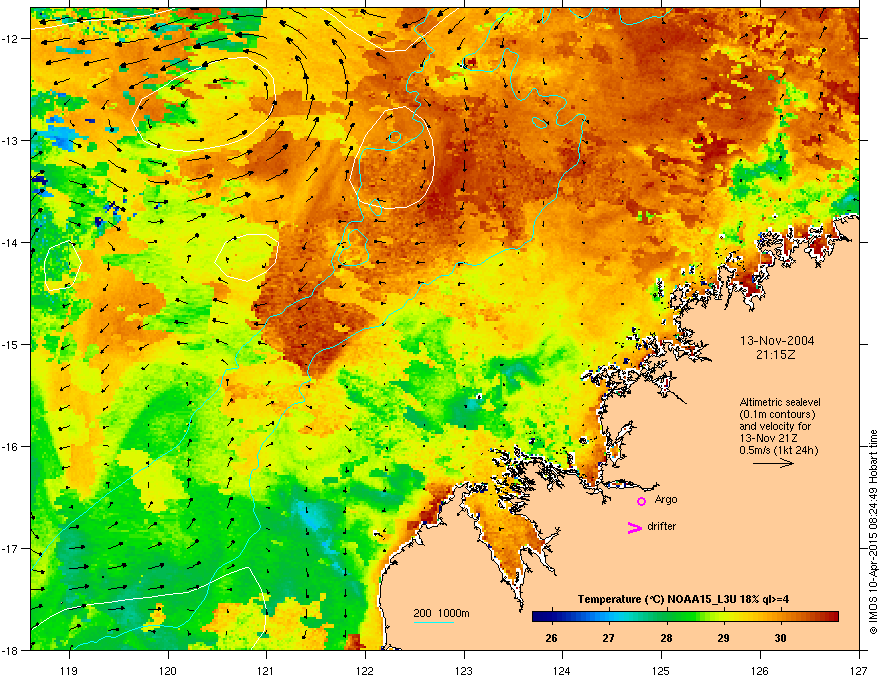Screen dimensions: 880x680
Task: Click the 'Altimetric sealevel' caption text
Action: click(x=780, y=402)
